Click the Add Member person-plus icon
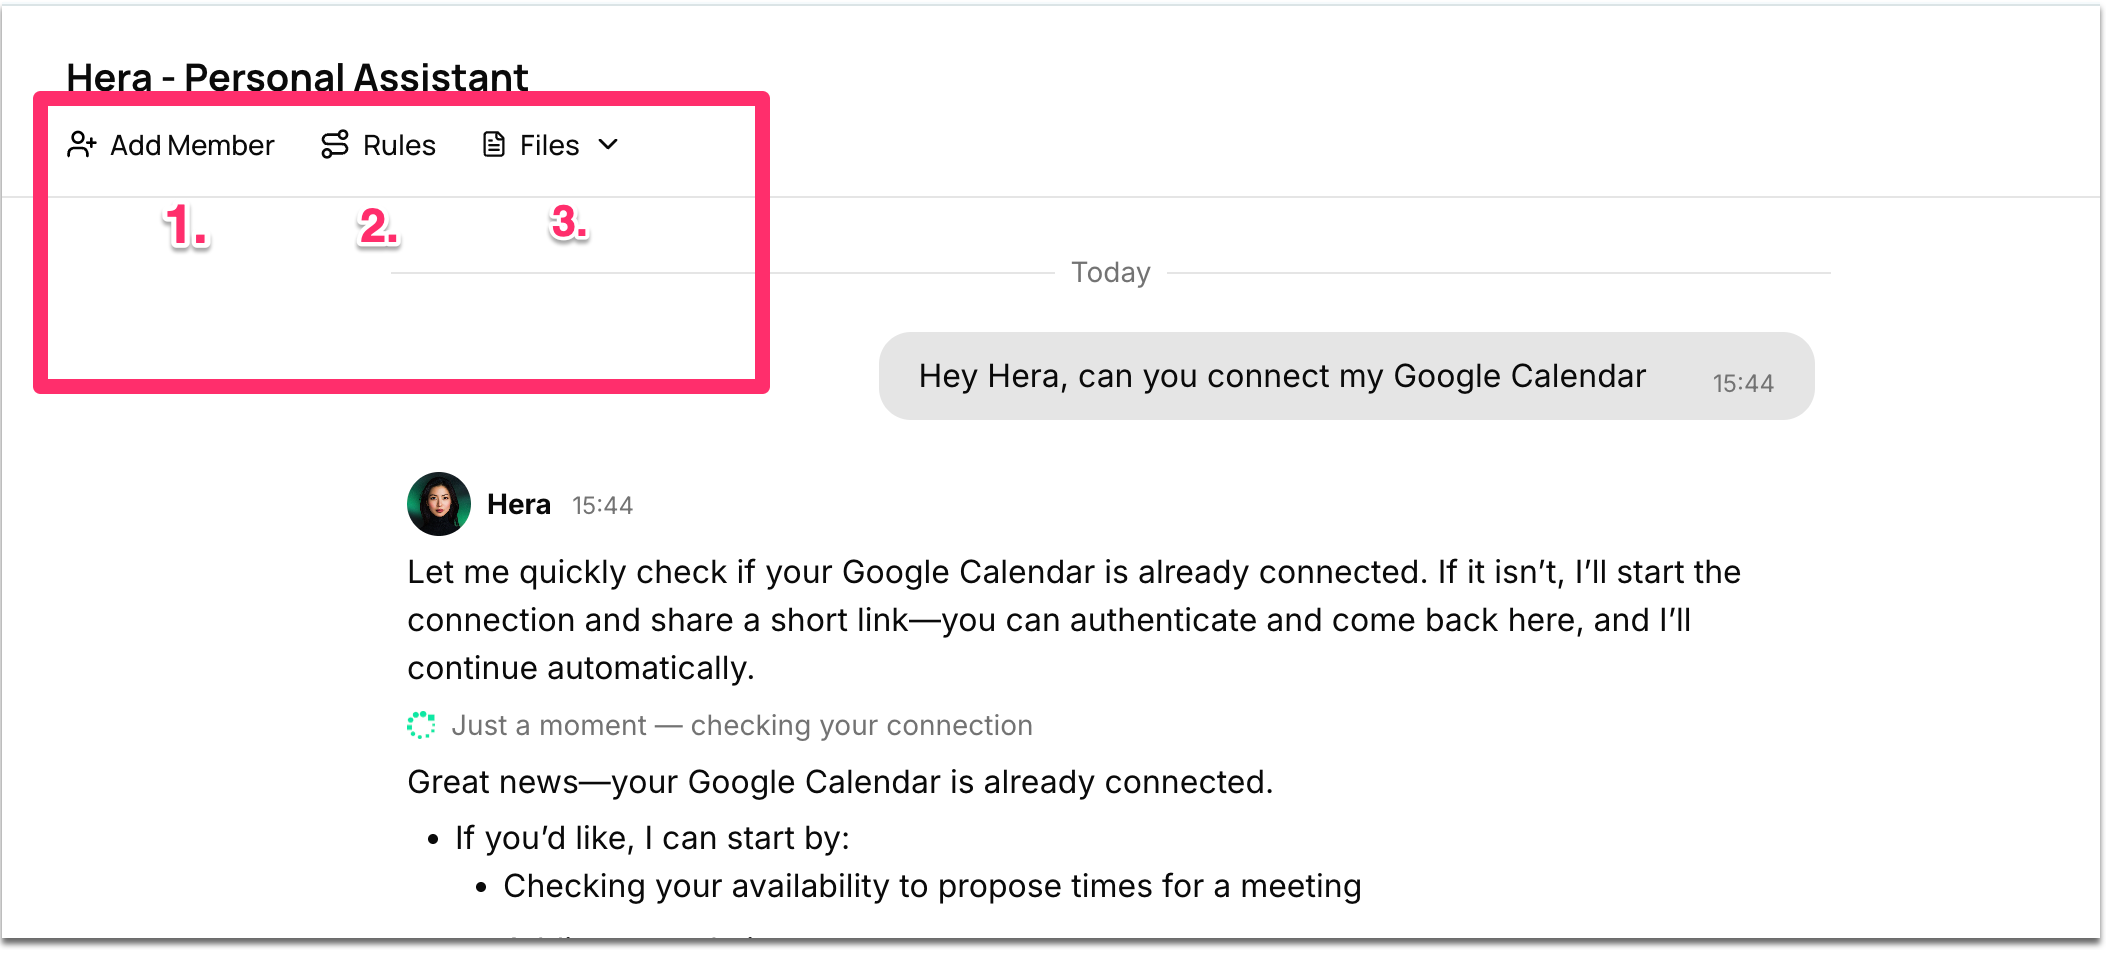Image resolution: width=2112 pixels, height=956 pixels. tap(82, 145)
